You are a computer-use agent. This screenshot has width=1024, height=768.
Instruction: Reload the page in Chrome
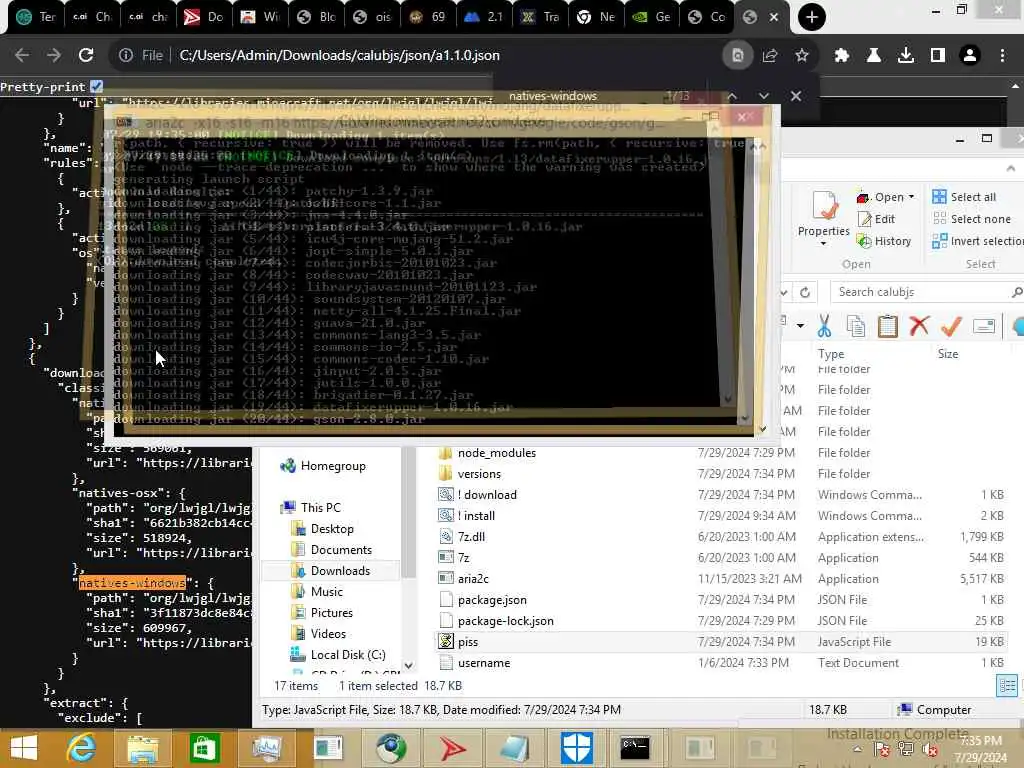coord(86,56)
